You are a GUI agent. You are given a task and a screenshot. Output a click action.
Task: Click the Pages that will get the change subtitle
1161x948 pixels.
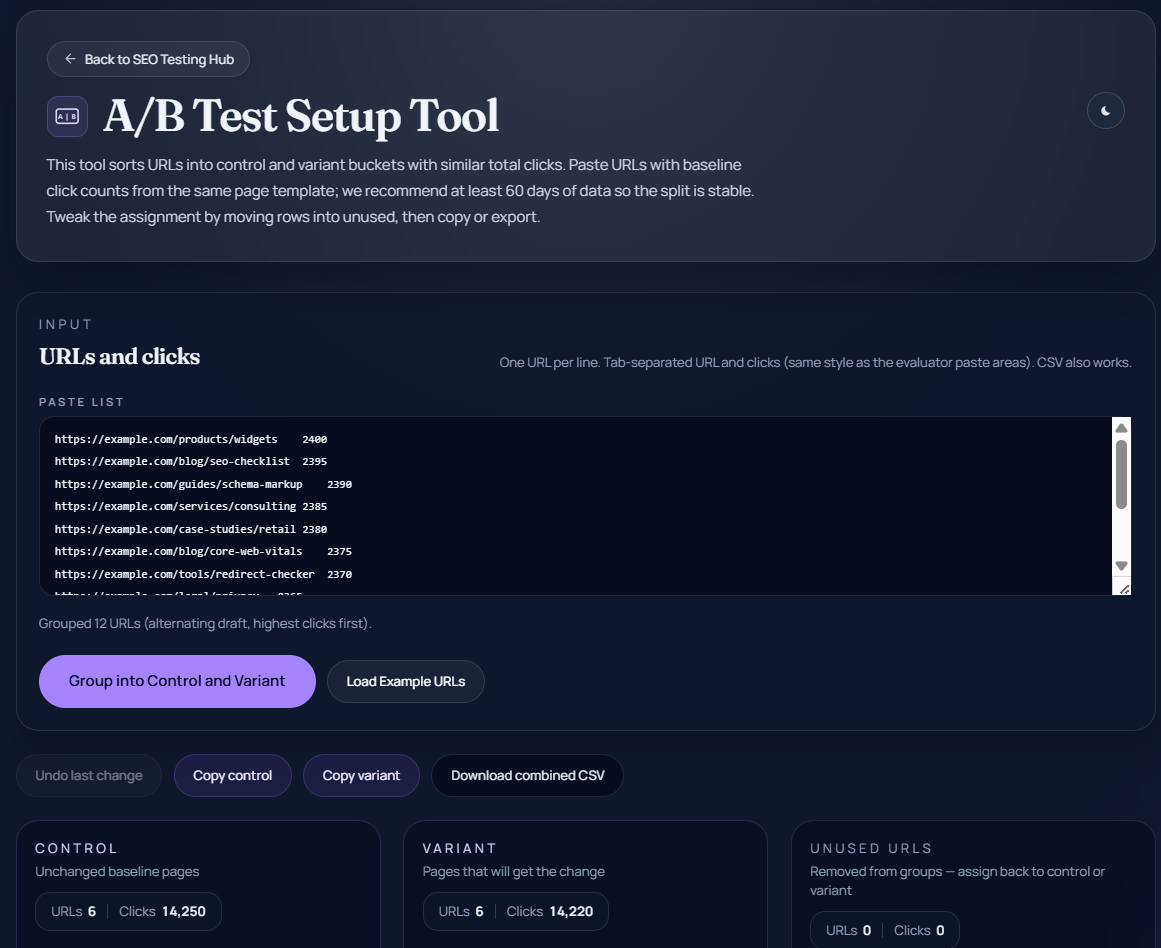coord(514,872)
